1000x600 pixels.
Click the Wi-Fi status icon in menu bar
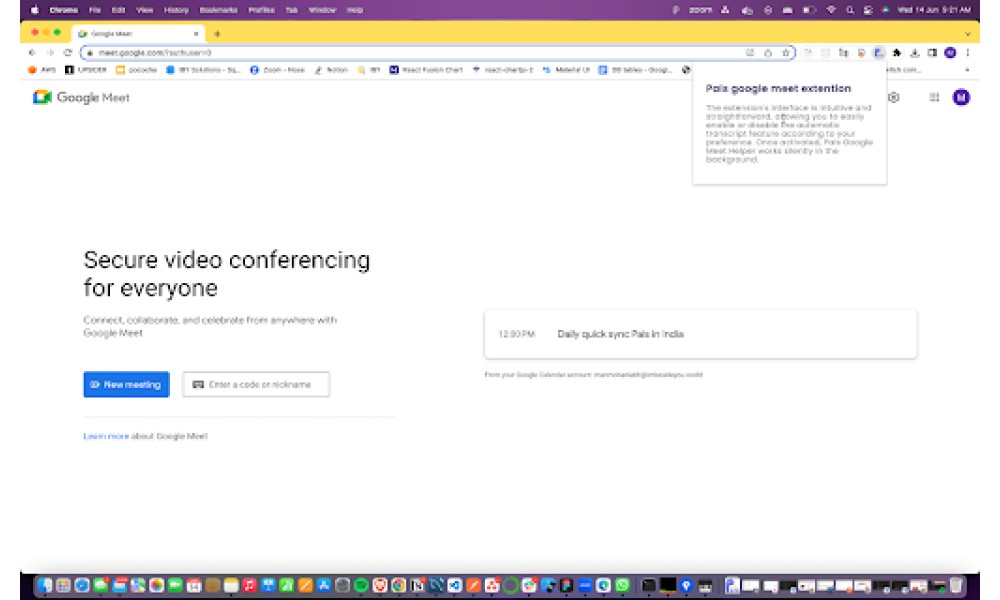(x=830, y=10)
